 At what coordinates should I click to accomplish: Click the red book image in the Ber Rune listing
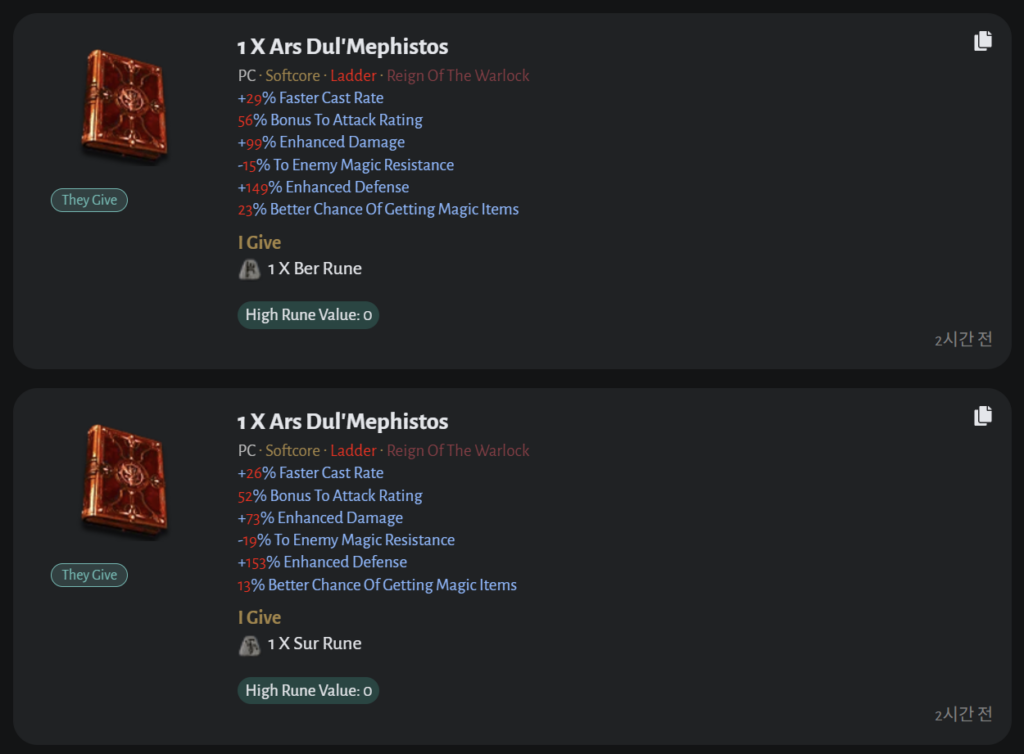pos(125,105)
